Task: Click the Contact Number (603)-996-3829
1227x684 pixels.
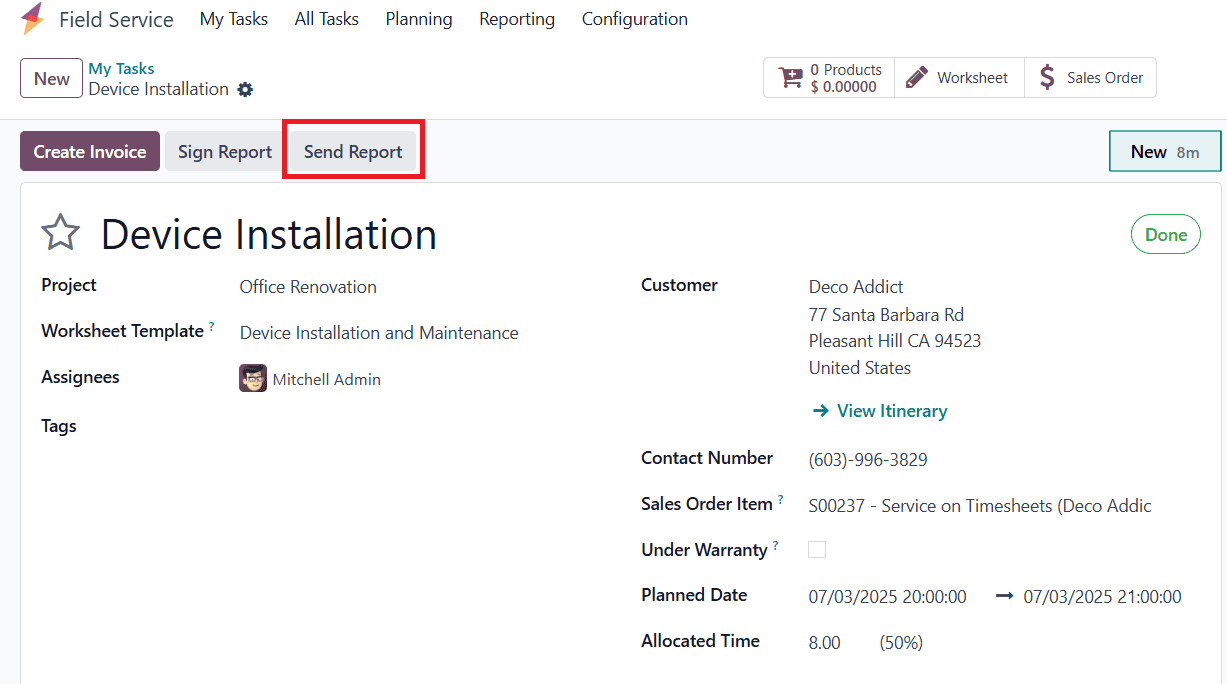Action: click(x=868, y=460)
